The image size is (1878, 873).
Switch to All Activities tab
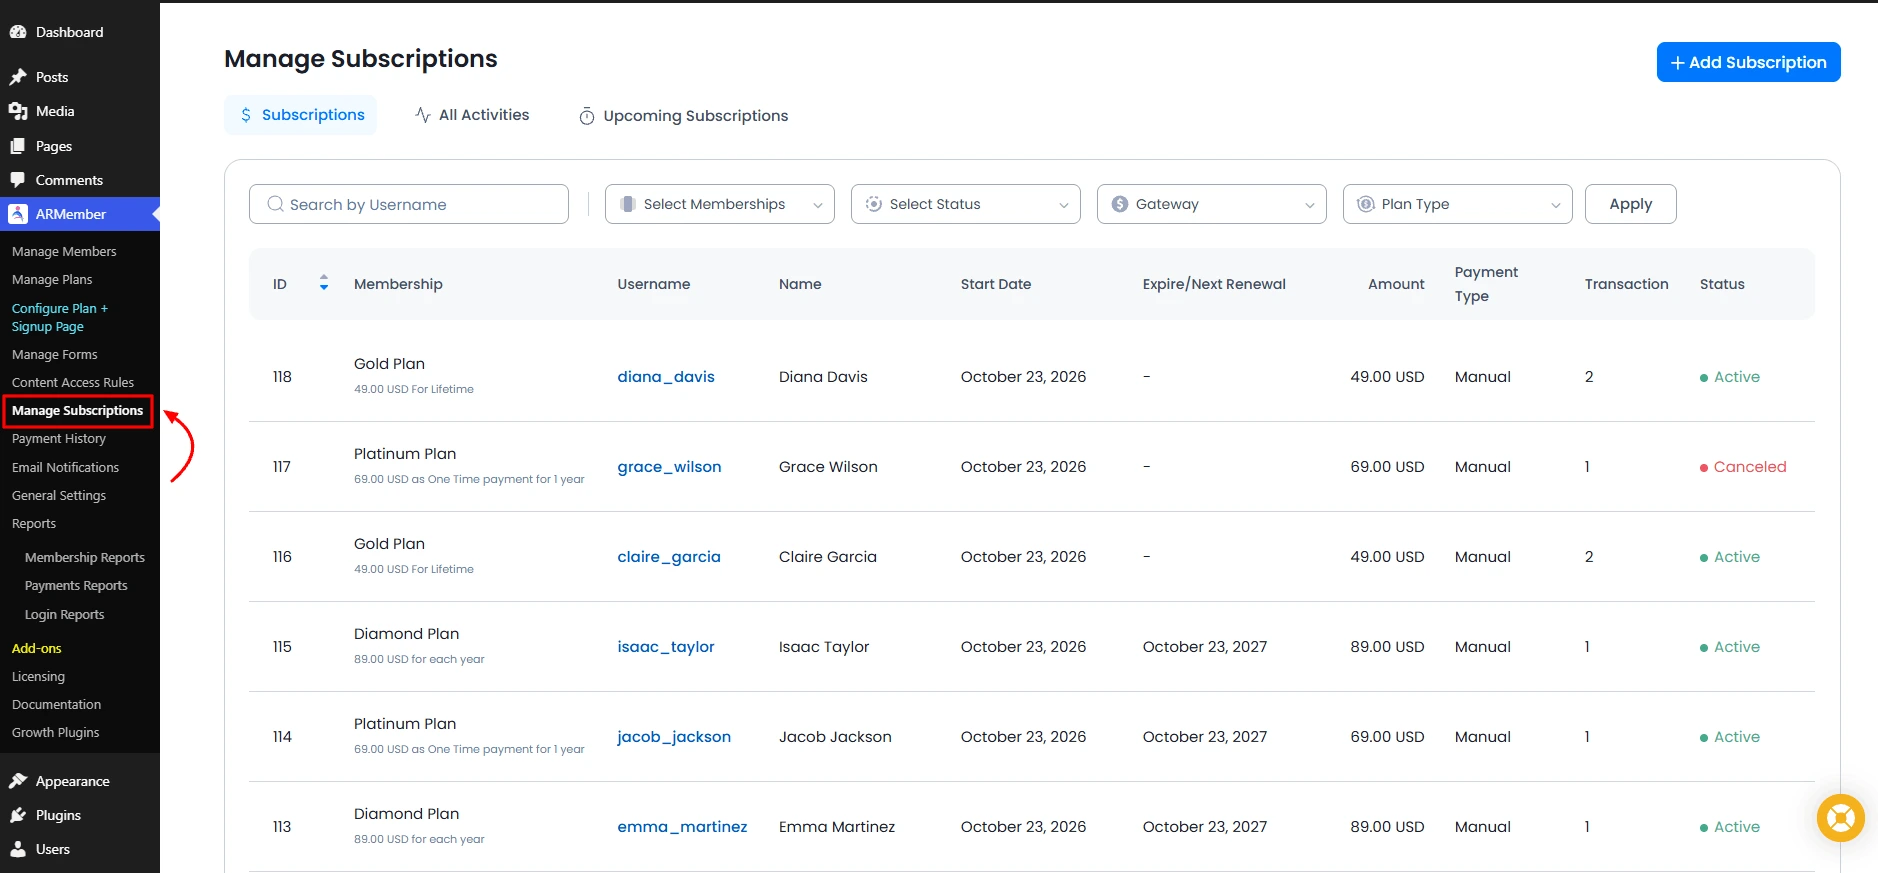pos(472,115)
